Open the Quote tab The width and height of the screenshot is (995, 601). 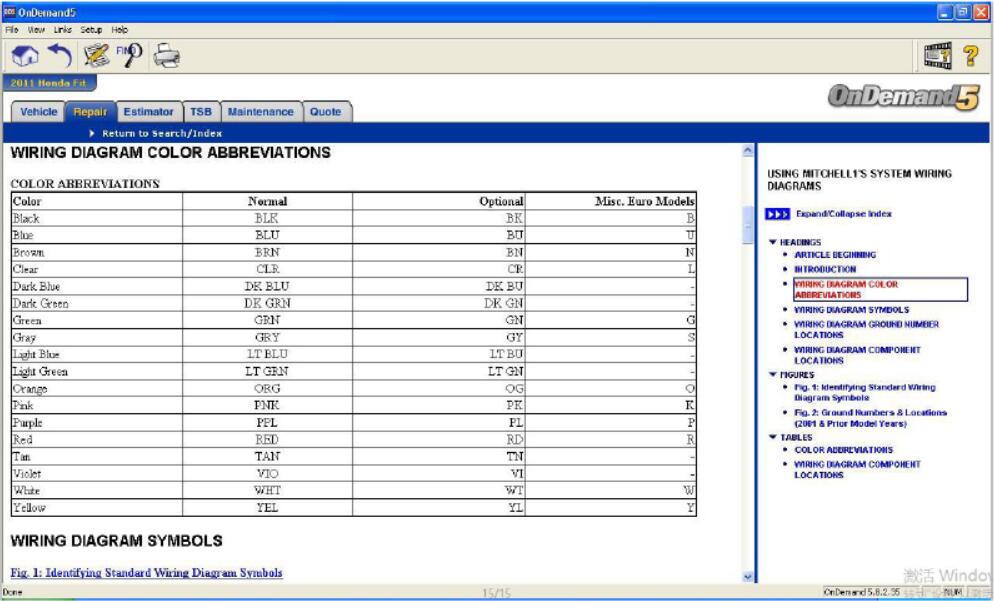(326, 112)
